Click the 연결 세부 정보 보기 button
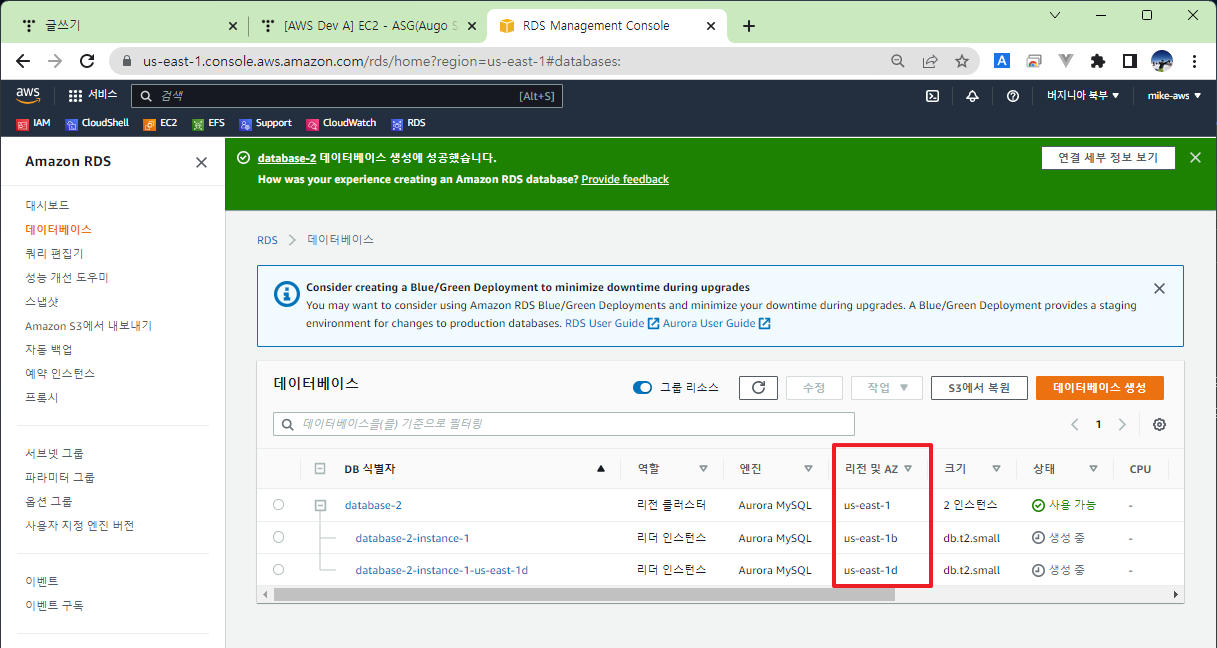 (1107, 158)
